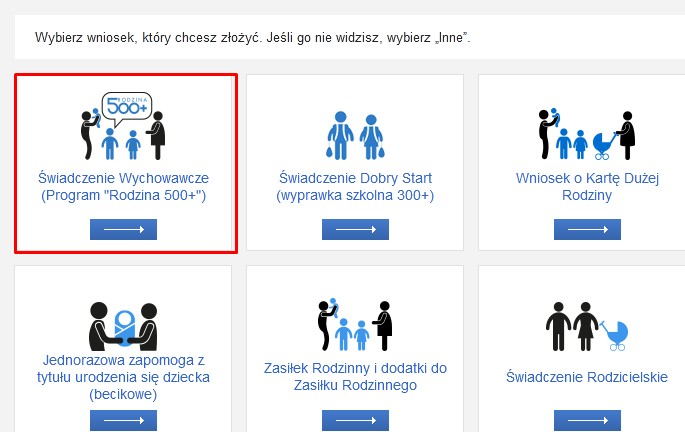The image size is (685, 432).
Task: Click arrow button under Rodzina 500+
Action: point(123,229)
